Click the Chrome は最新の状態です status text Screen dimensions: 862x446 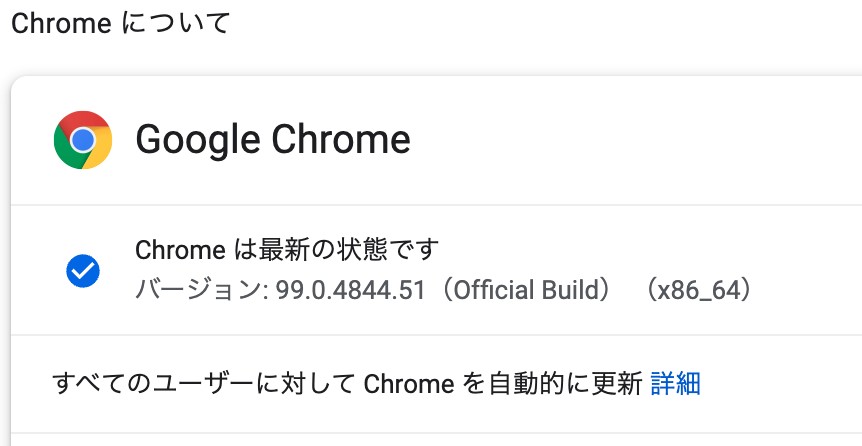tap(287, 250)
